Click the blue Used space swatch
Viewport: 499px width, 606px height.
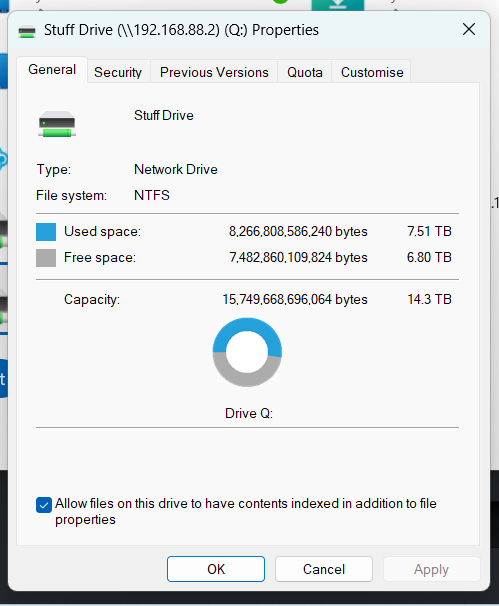click(x=46, y=232)
